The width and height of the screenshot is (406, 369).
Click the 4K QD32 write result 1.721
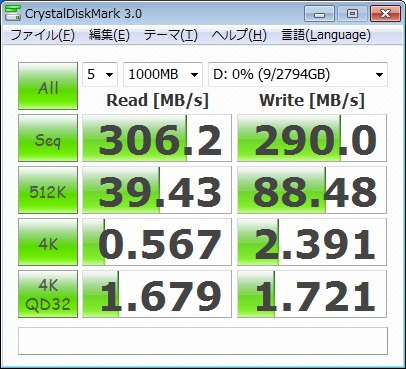click(x=312, y=294)
